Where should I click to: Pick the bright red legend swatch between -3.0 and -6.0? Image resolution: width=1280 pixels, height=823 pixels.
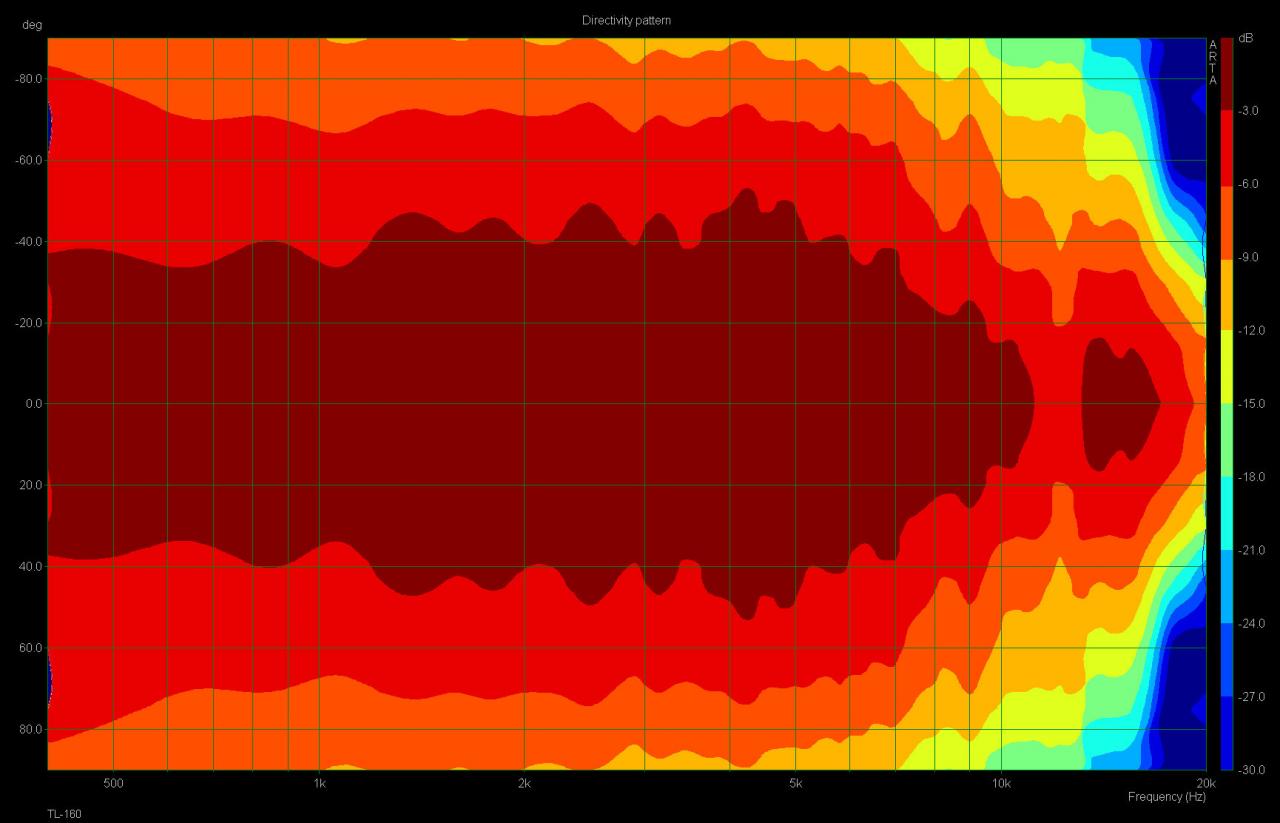click(1227, 147)
